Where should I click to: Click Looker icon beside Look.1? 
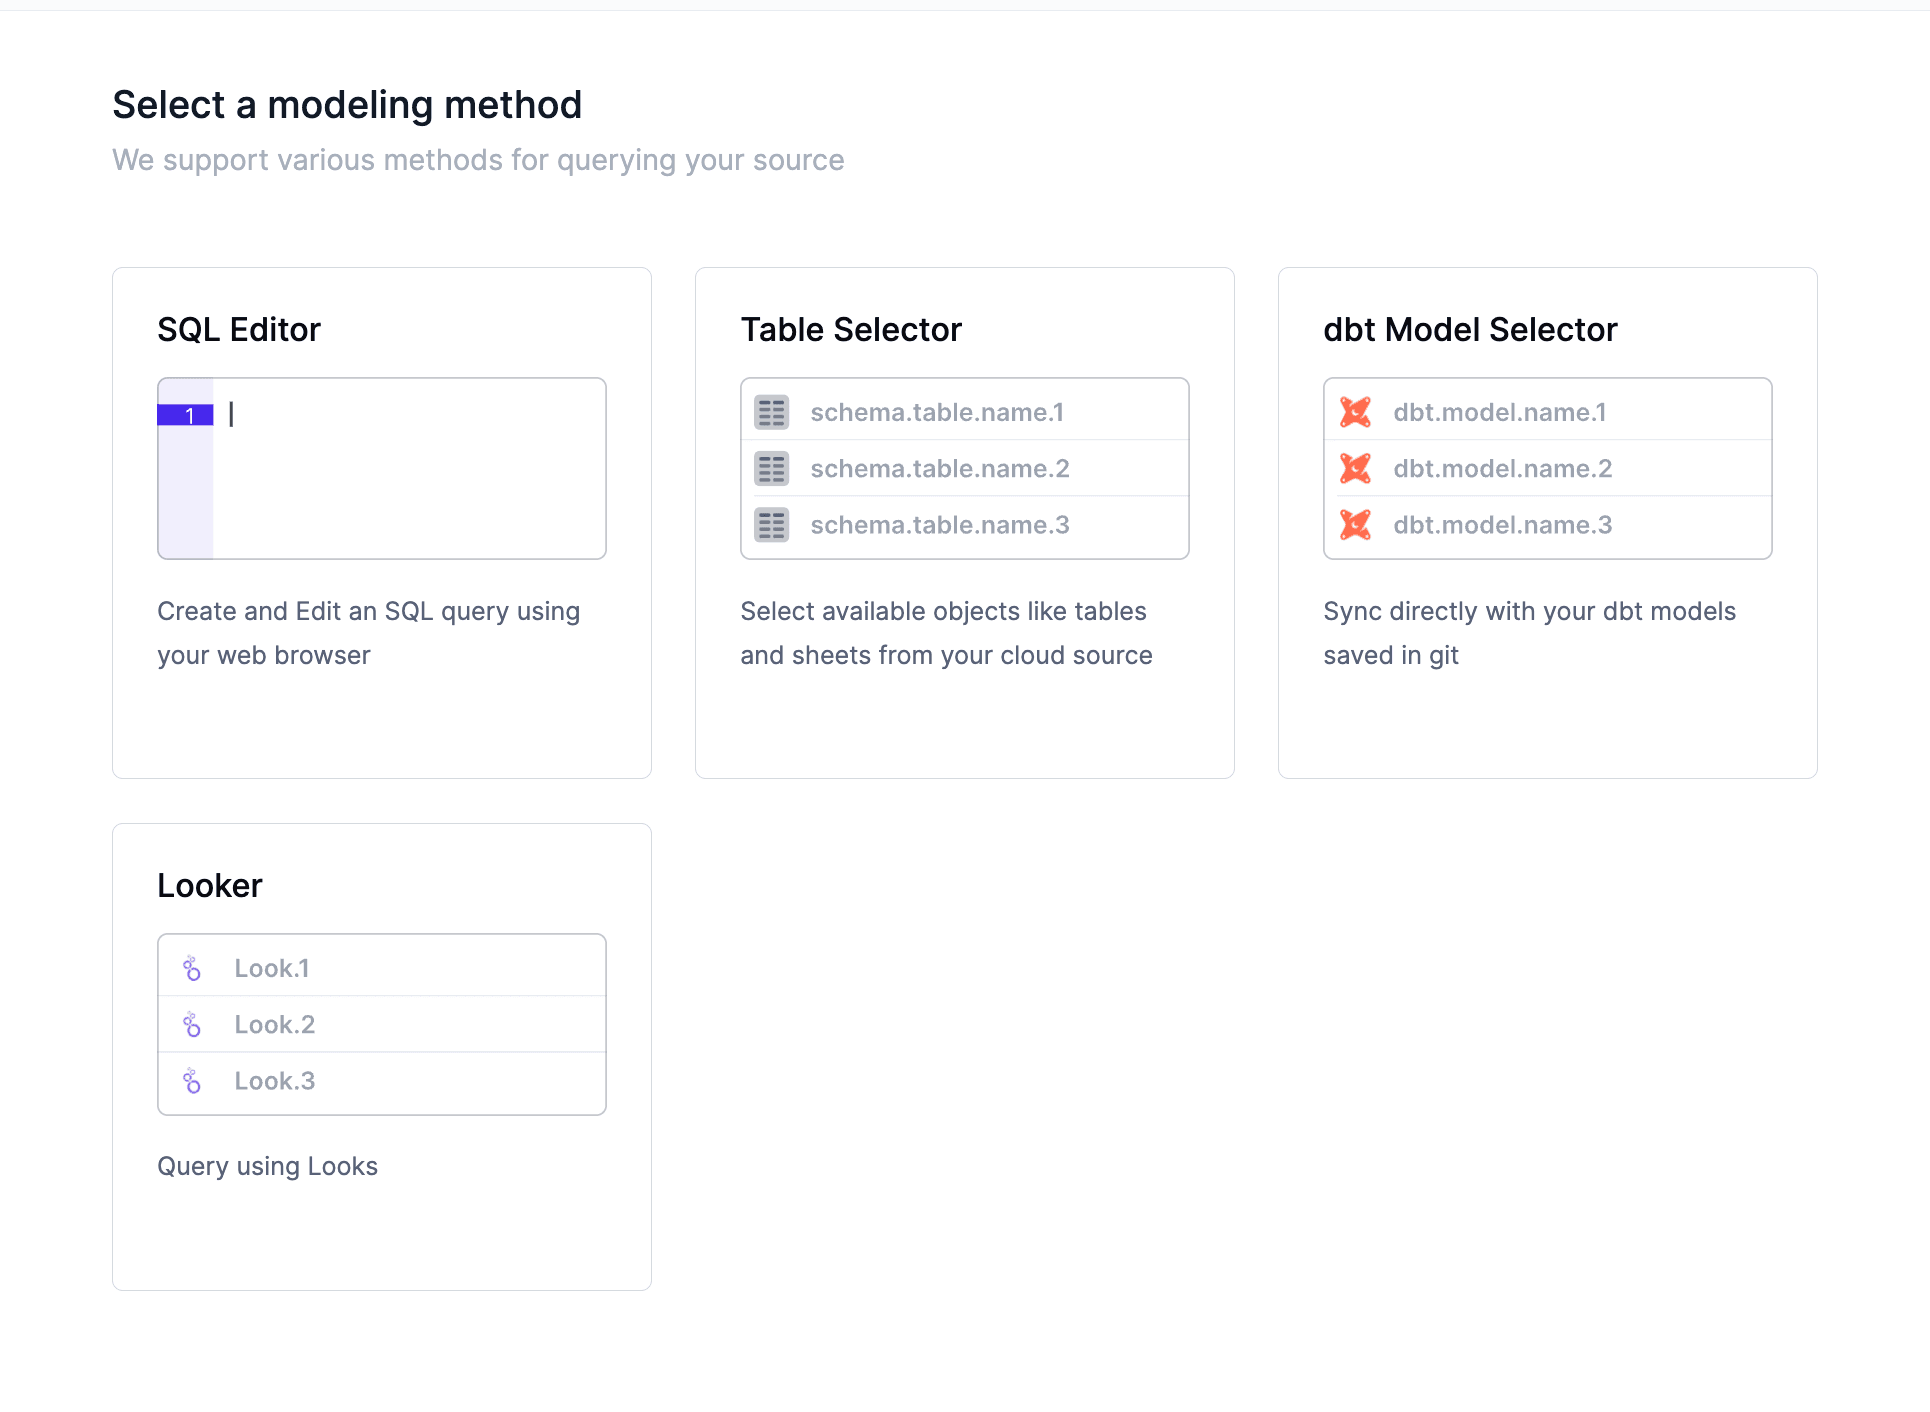[x=192, y=968]
